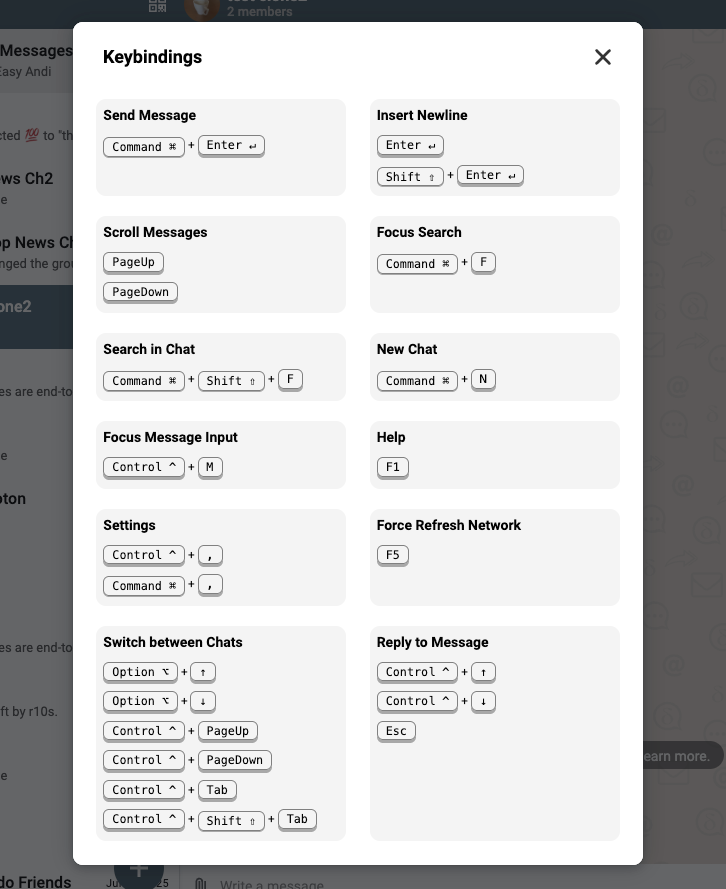This screenshot has width=726, height=889.
Task: Click the PageUp key under Scroll Messages
Action: (x=133, y=262)
